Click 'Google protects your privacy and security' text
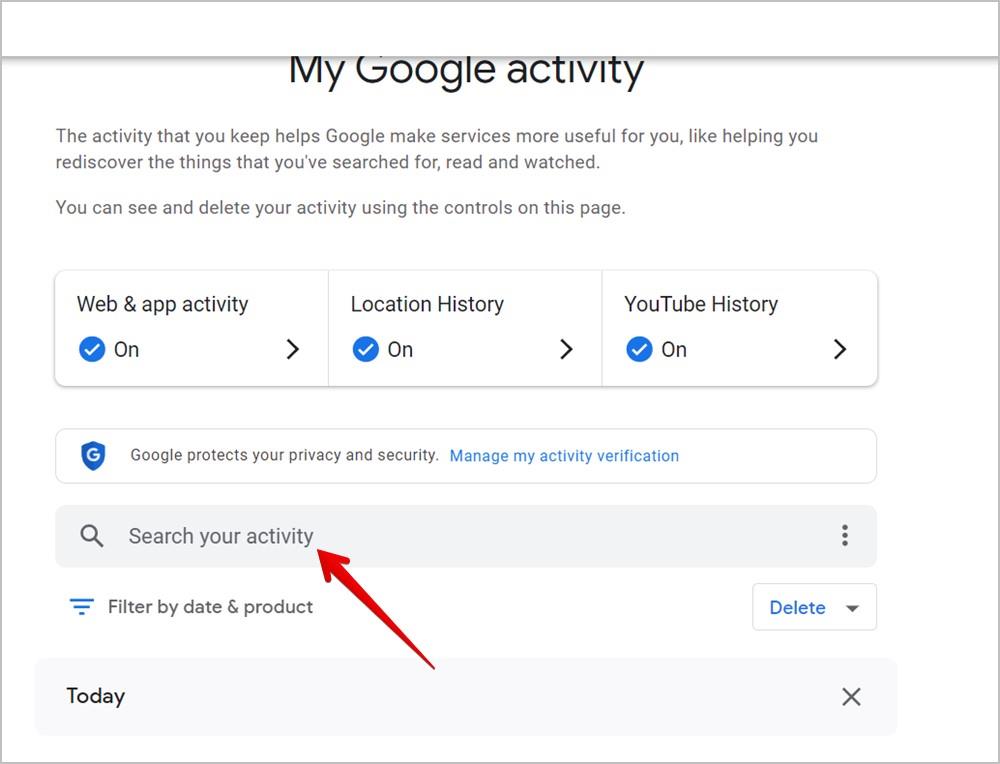Screen dimensions: 1000x764 coord(284,455)
